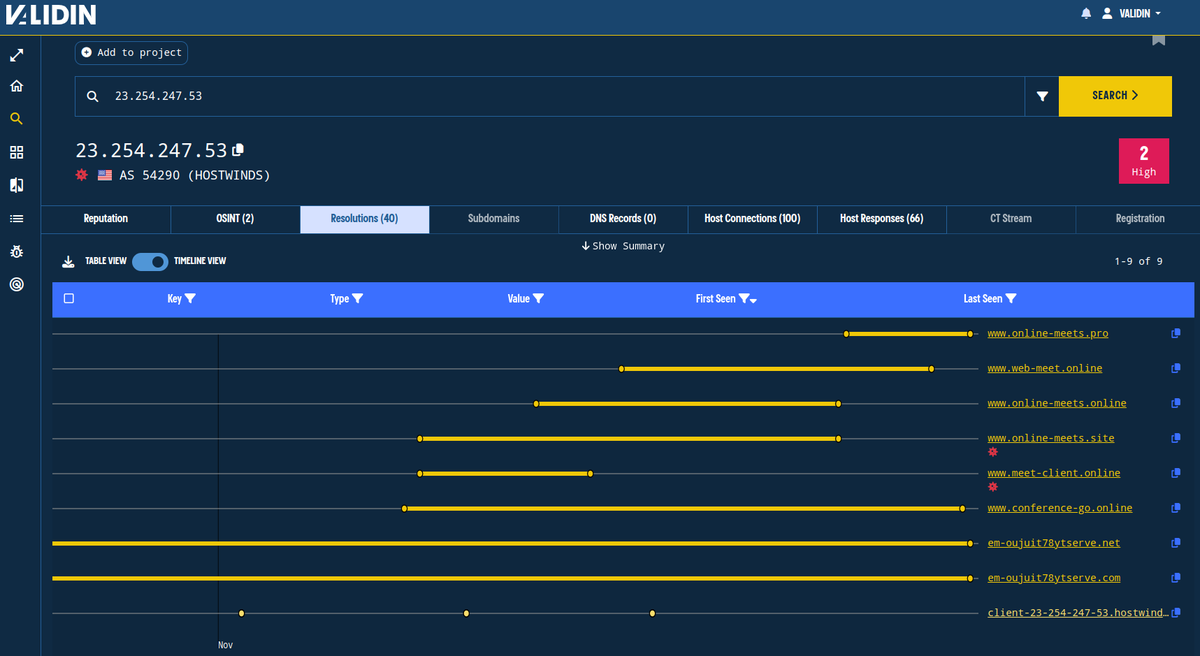The width and height of the screenshot is (1200, 656).
Task: Click the expand arrows sidebar icon
Action: click(16, 54)
